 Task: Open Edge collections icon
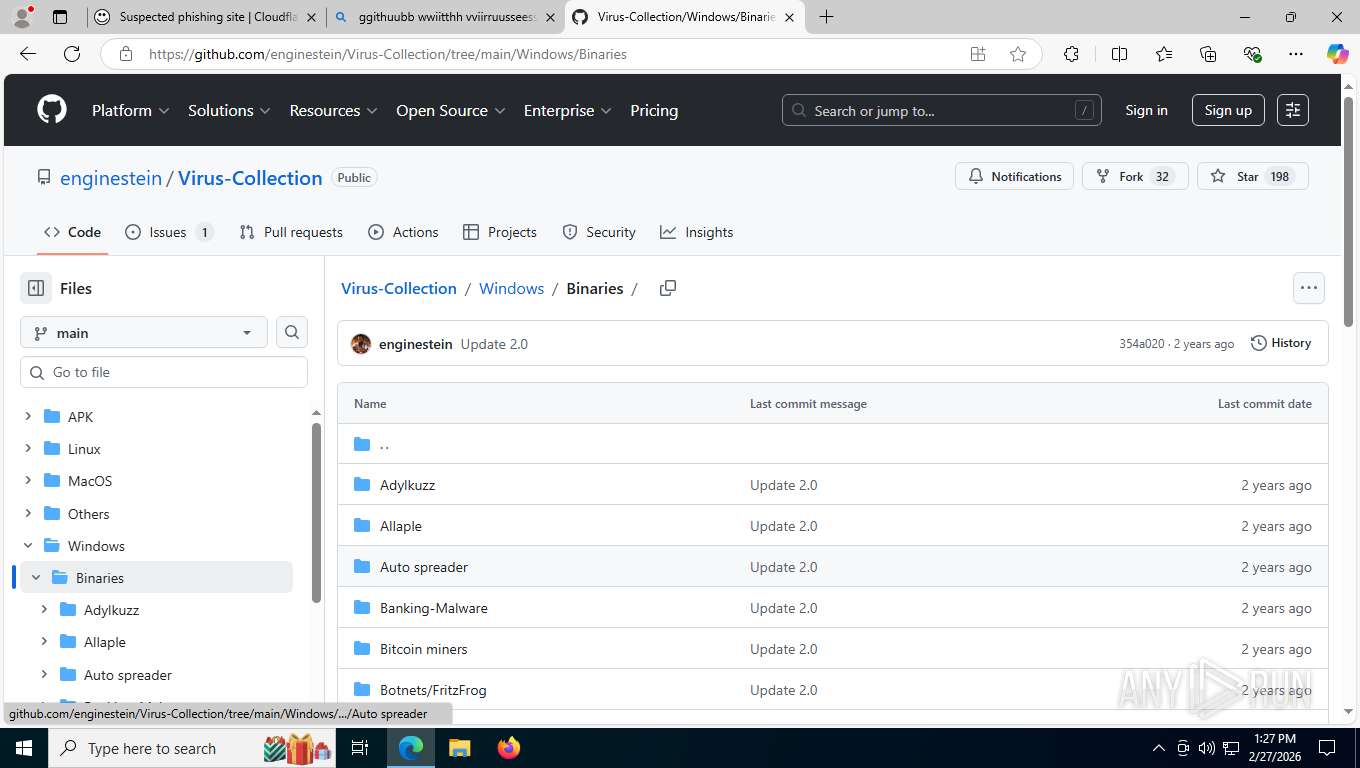tap(1208, 54)
